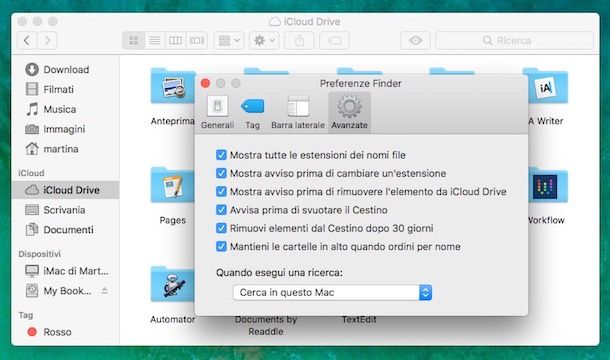Click the Share toolbar button
610x360 pixels.
pos(299,40)
